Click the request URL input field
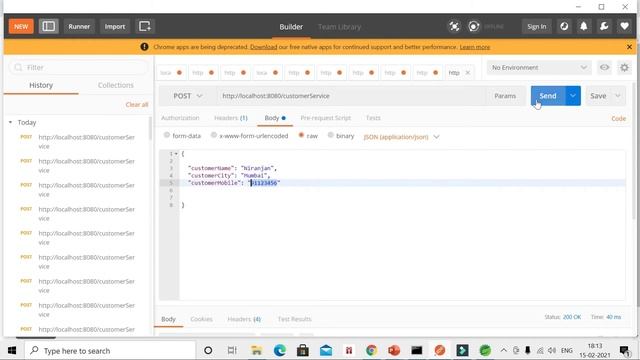Viewport: 640px width, 360px height. click(x=351, y=96)
